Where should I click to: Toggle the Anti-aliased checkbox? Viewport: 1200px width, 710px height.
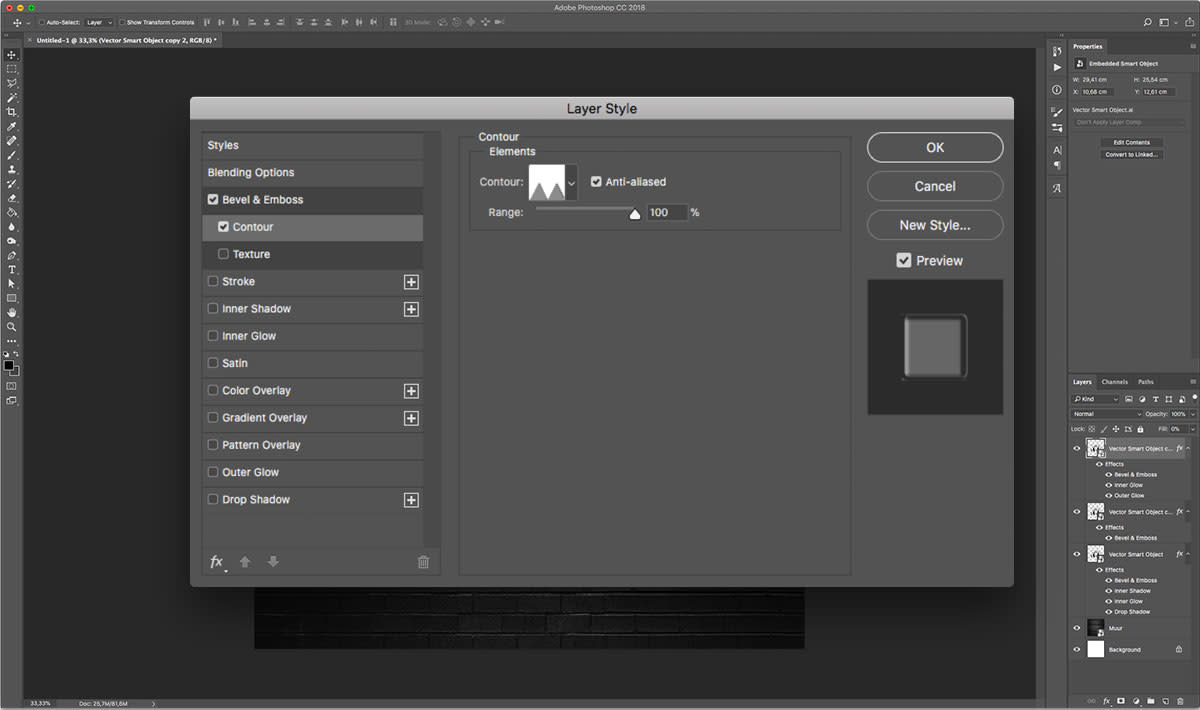(596, 182)
